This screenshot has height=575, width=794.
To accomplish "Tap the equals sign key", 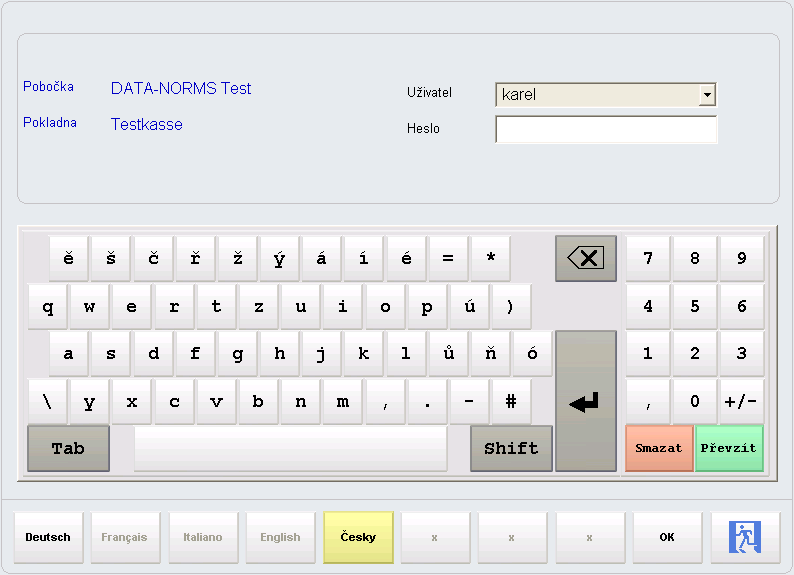I will (448, 258).
